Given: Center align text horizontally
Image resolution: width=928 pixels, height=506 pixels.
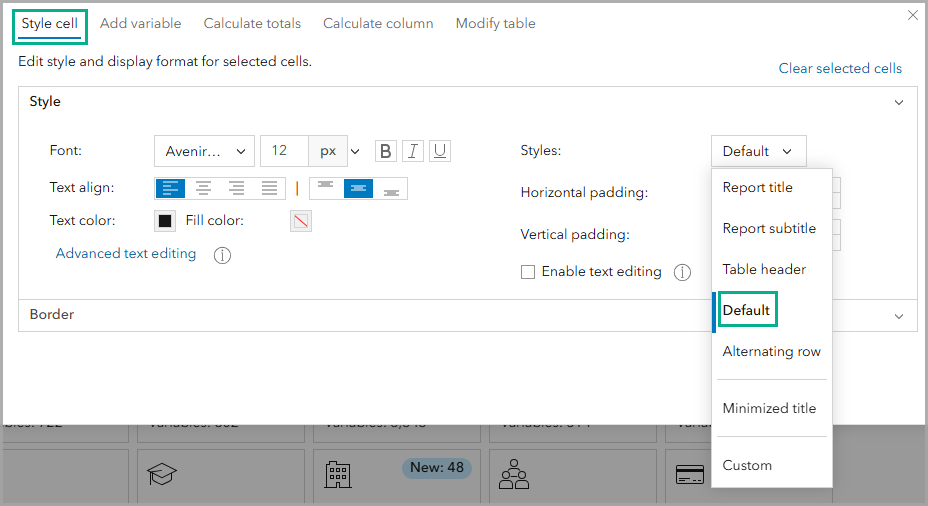Looking at the screenshot, I should pos(203,189).
